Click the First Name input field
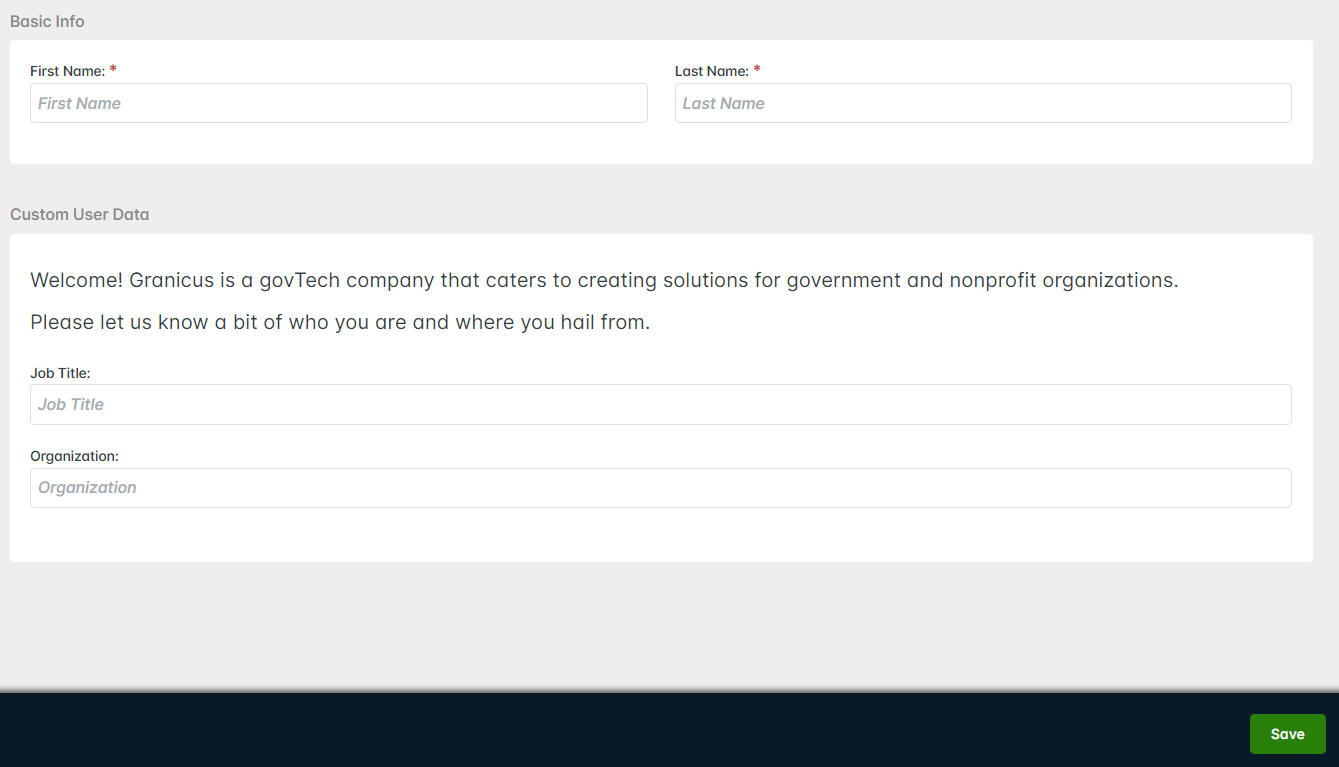 [x=338, y=103]
